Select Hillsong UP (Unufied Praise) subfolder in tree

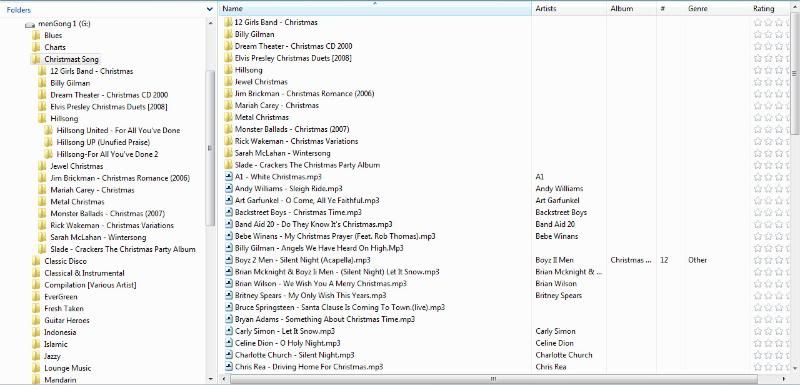103,142
